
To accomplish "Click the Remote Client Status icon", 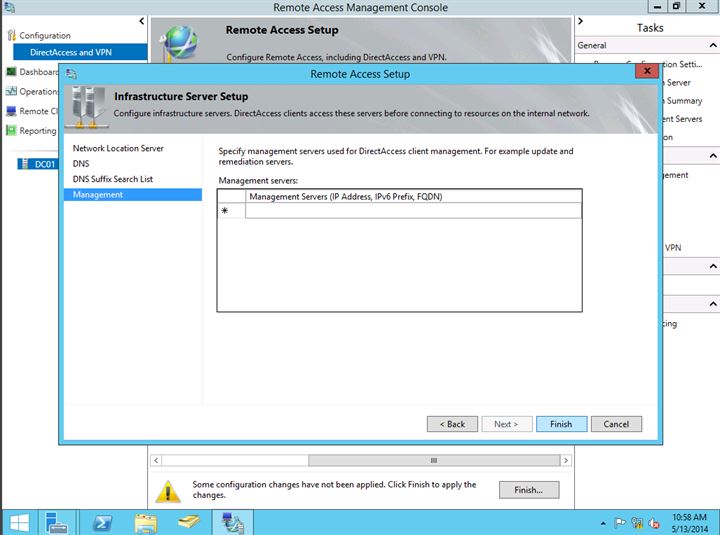I will click(11, 111).
